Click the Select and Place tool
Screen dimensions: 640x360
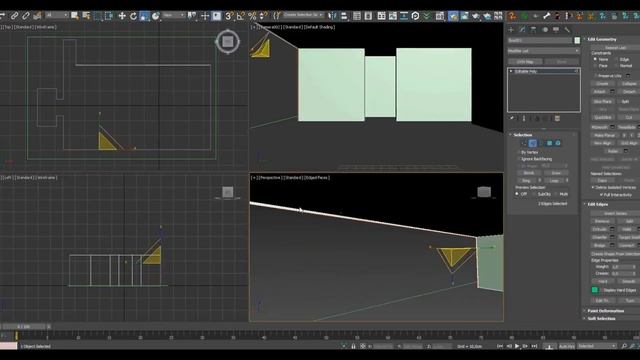156,16
